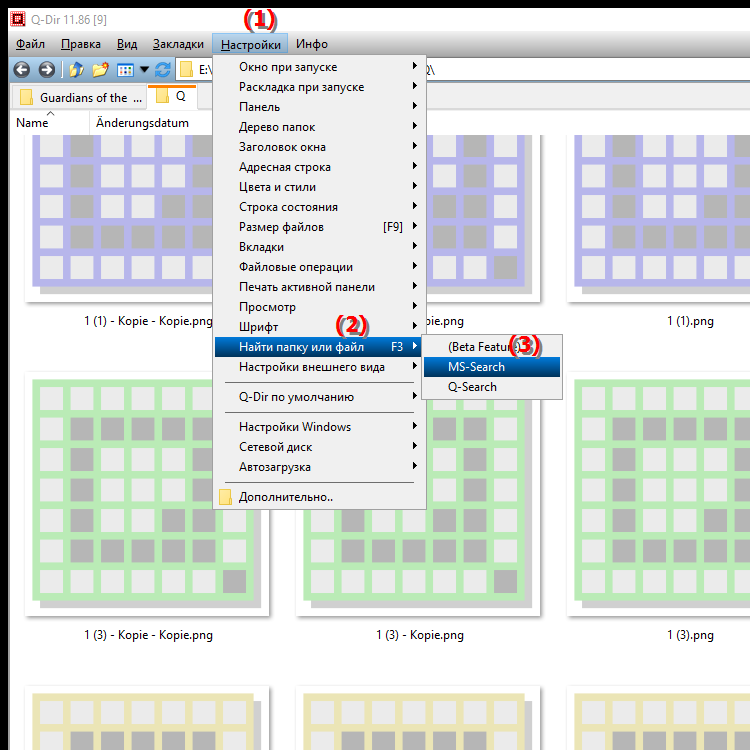
Task: Open the Инфо menu
Action: [x=312, y=44]
